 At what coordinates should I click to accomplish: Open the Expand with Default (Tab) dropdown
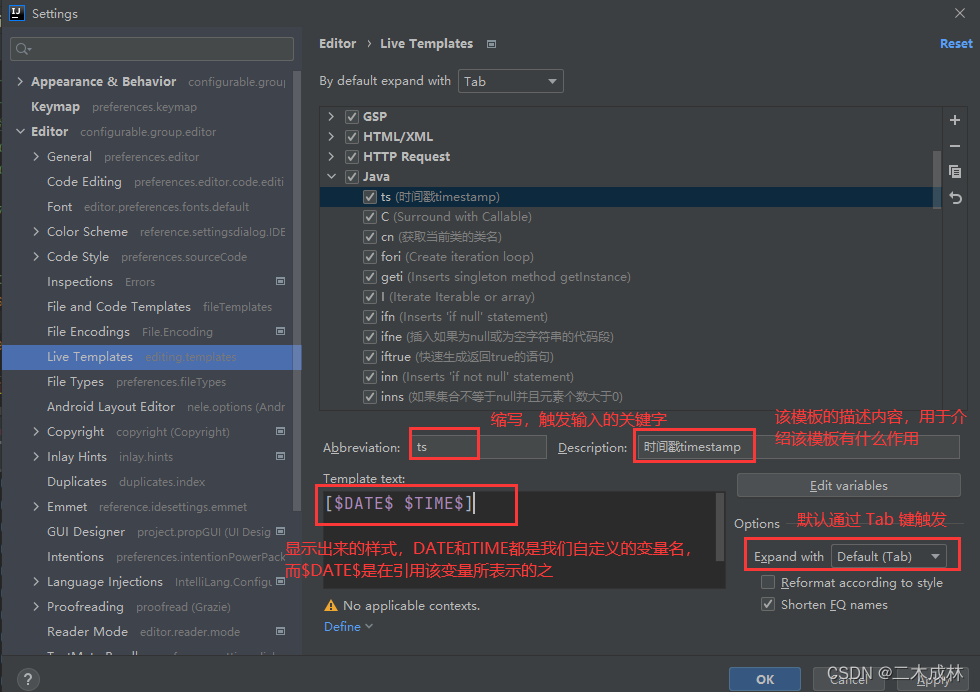tap(888, 556)
